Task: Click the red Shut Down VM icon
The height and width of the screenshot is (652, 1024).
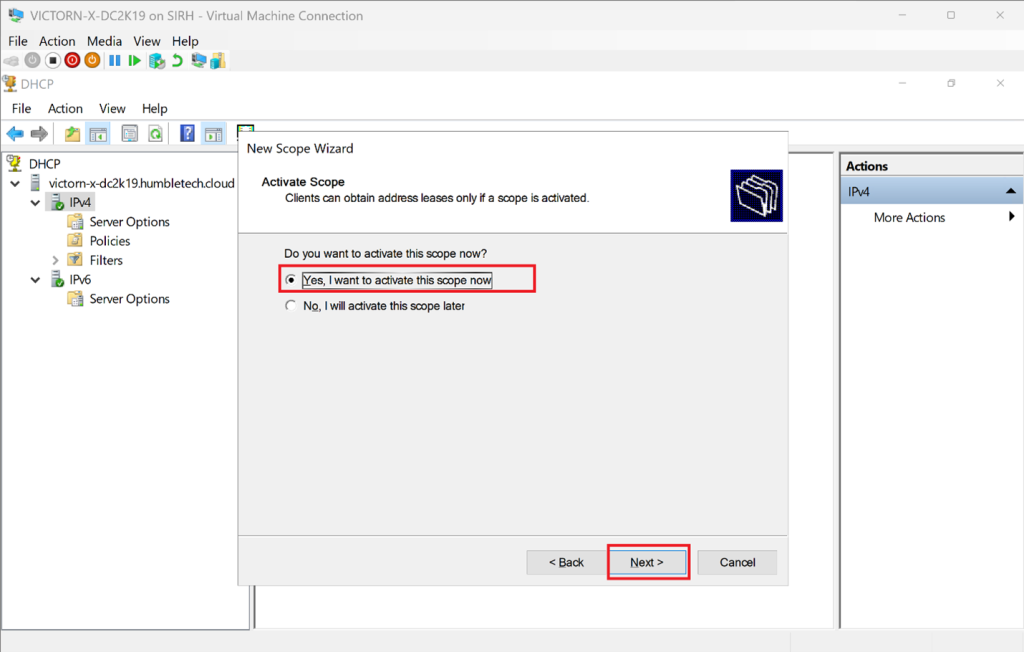Action: (x=72, y=61)
